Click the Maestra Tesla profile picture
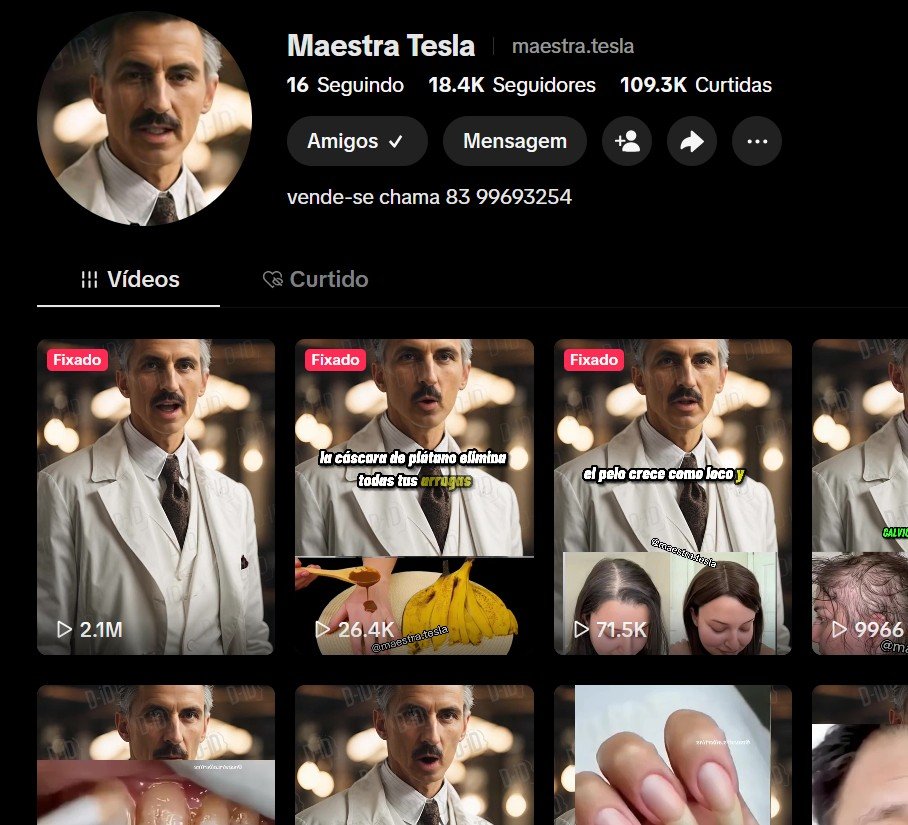The width and height of the screenshot is (908, 825). pyautogui.click(x=144, y=118)
